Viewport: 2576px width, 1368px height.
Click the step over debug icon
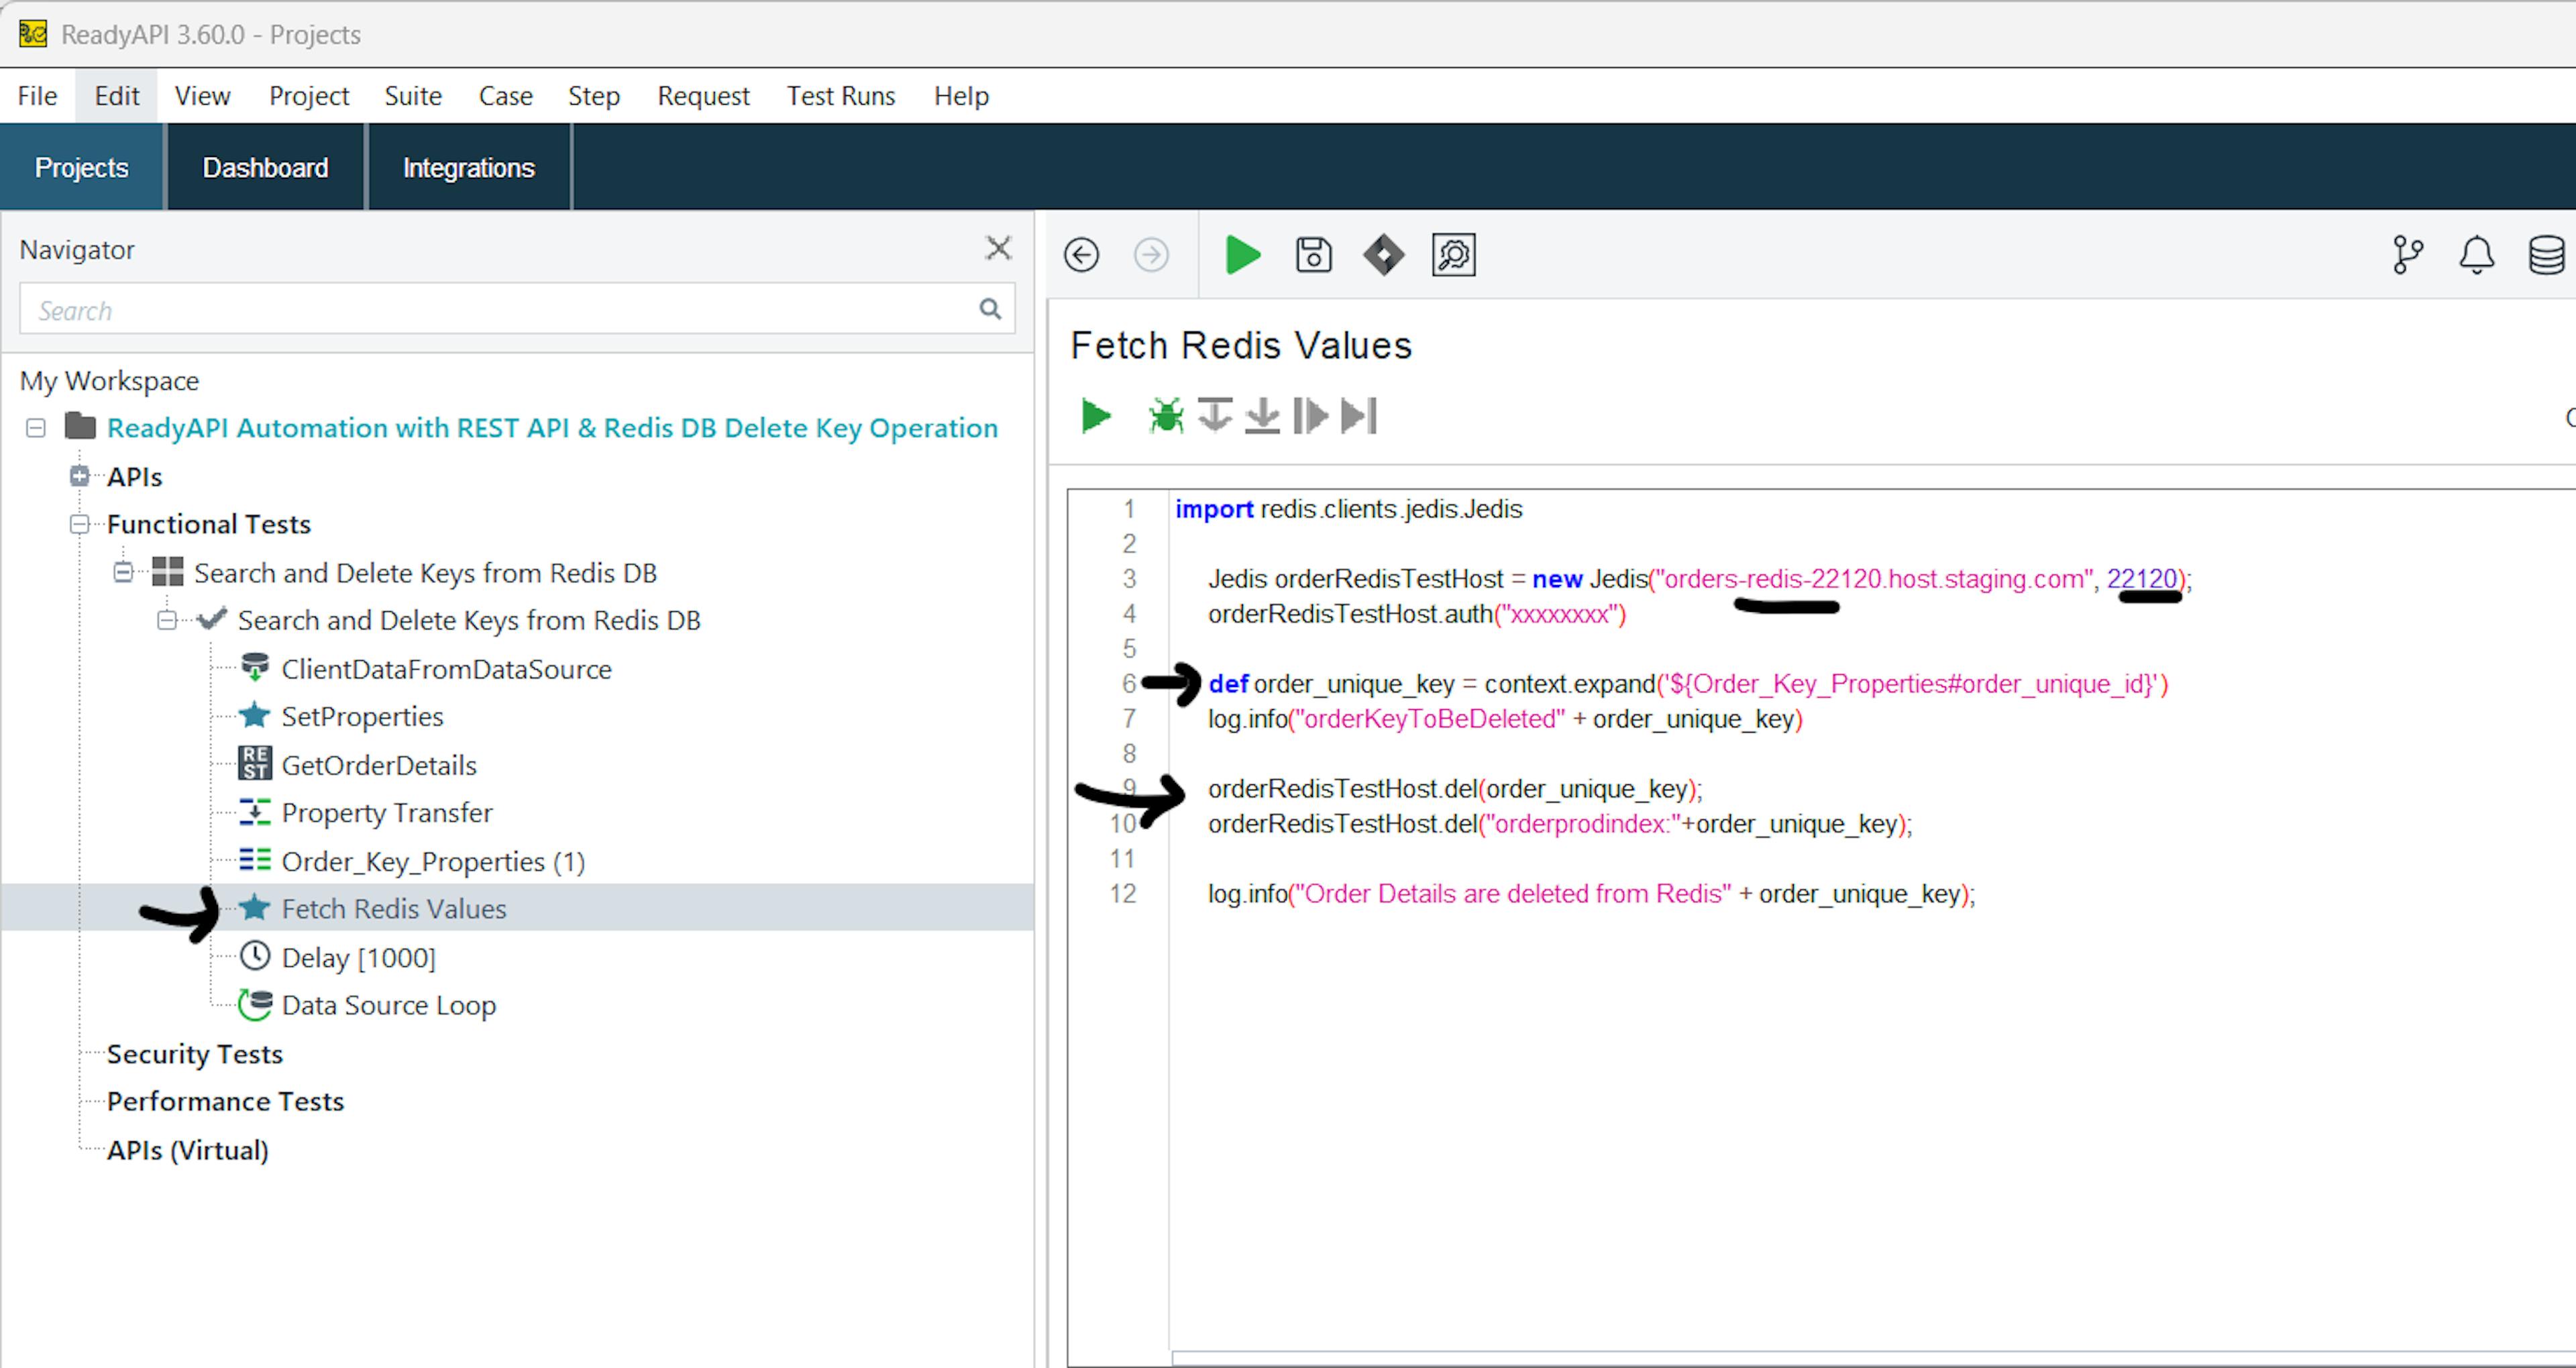[x=1214, y=415]
